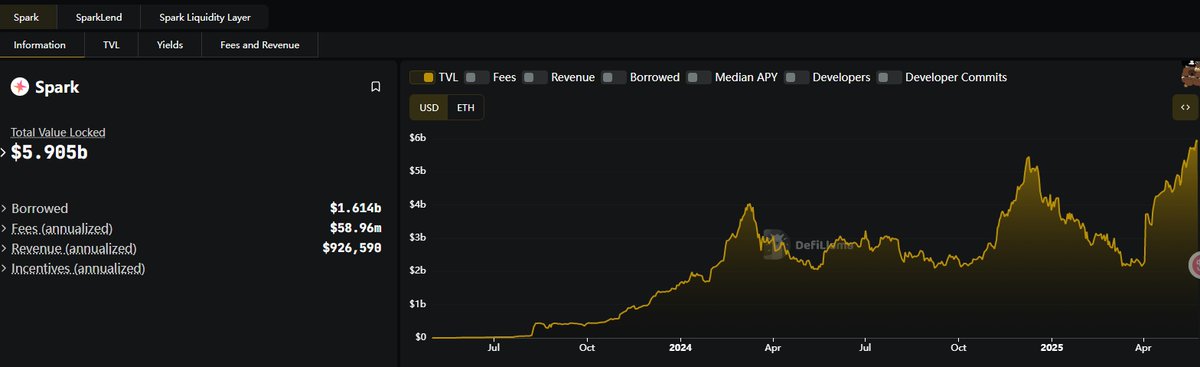Click the first Jul x-axis label

(x=493, y=349)
